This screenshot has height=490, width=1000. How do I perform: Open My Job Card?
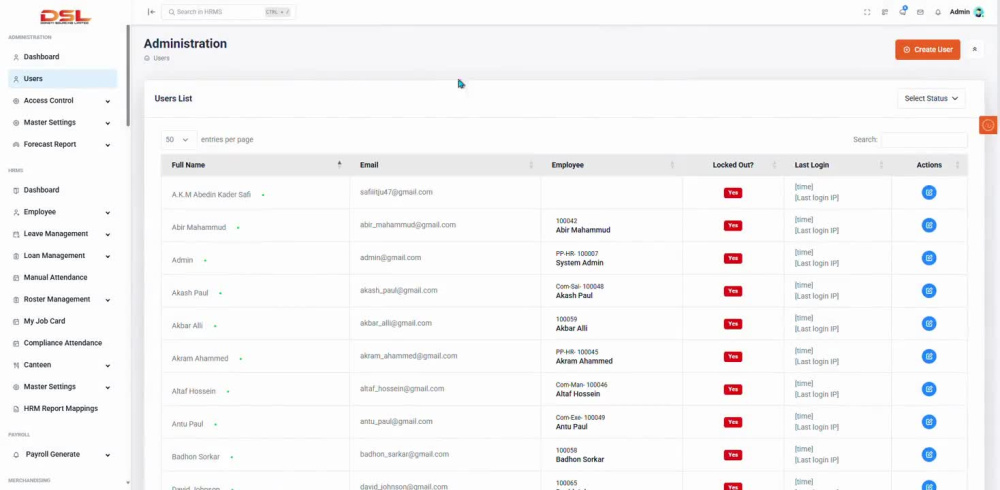(x=62, y=321)
